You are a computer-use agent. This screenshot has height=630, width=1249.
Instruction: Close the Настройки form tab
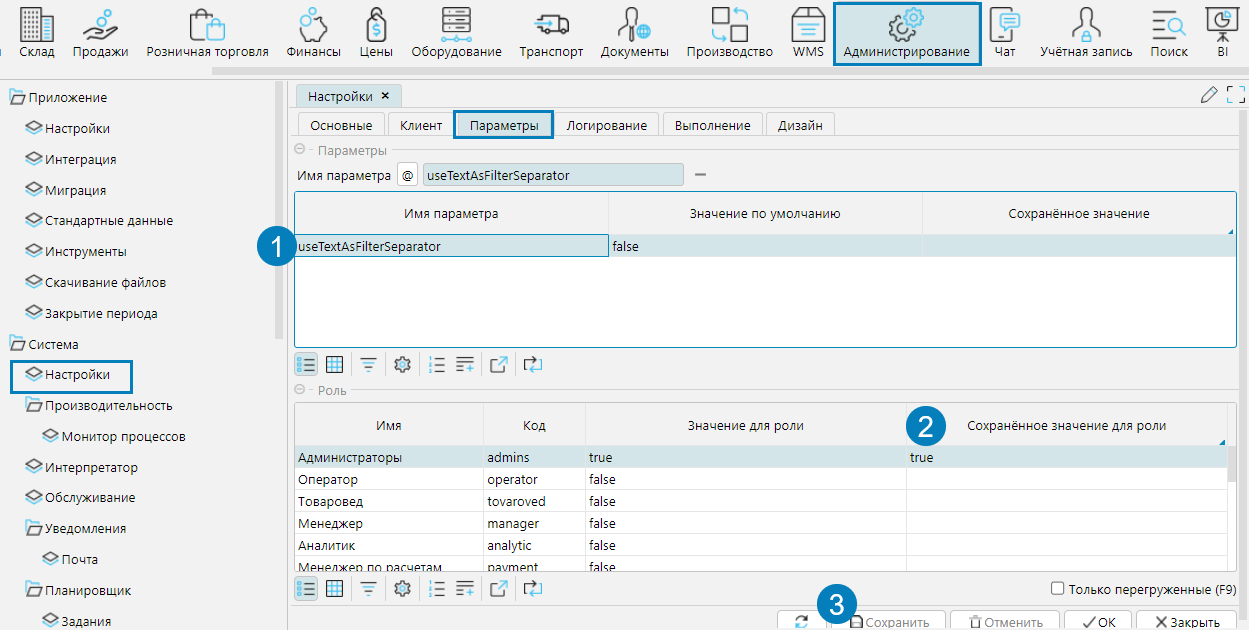385,96
